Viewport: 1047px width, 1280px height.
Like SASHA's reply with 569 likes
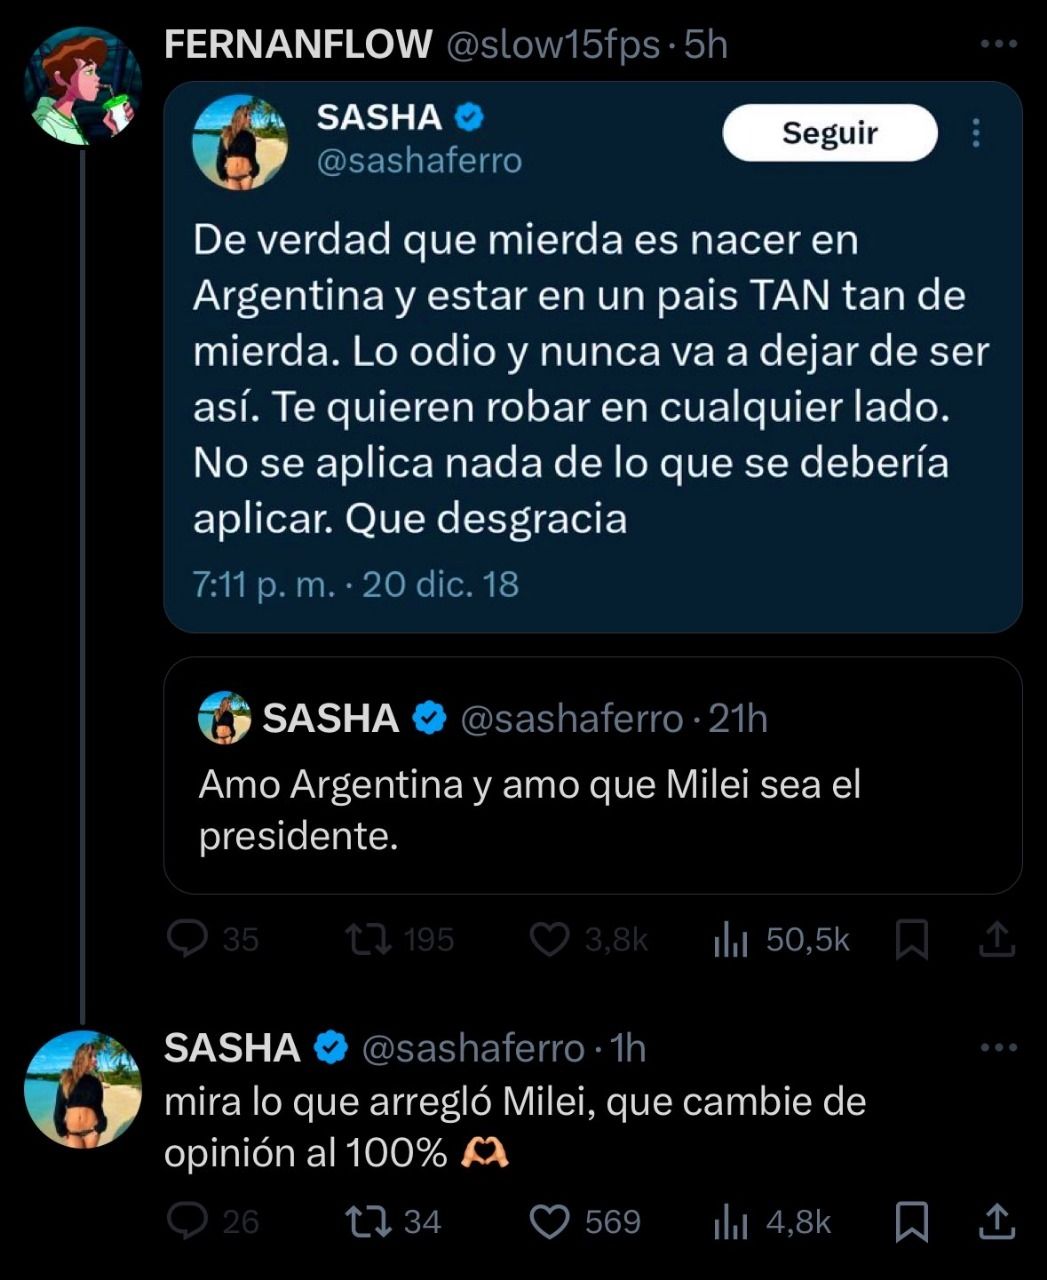[548, 1221]
